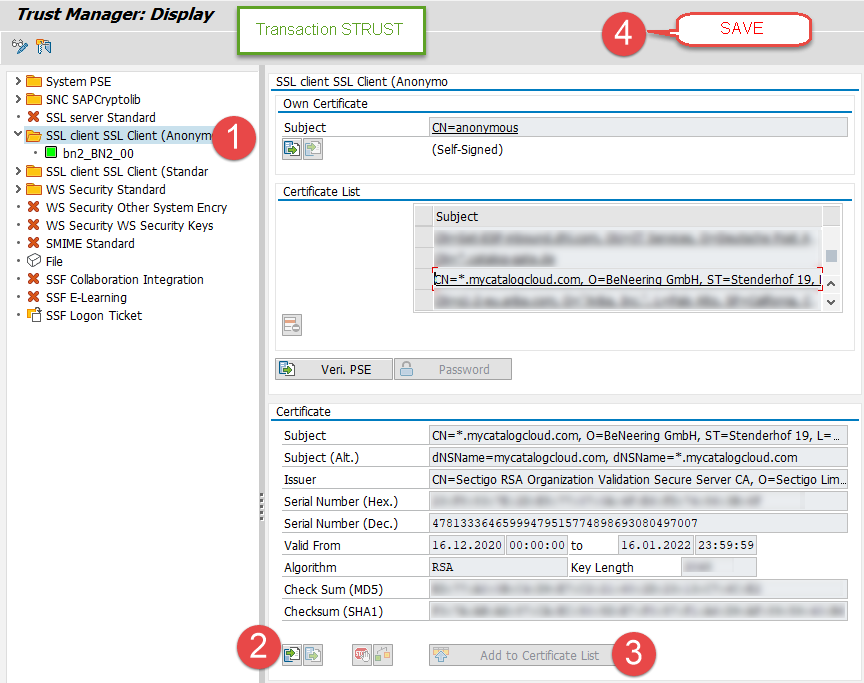Expand the WS Security Standard node
Screen dimensions: 864x683
click(18, 189)
